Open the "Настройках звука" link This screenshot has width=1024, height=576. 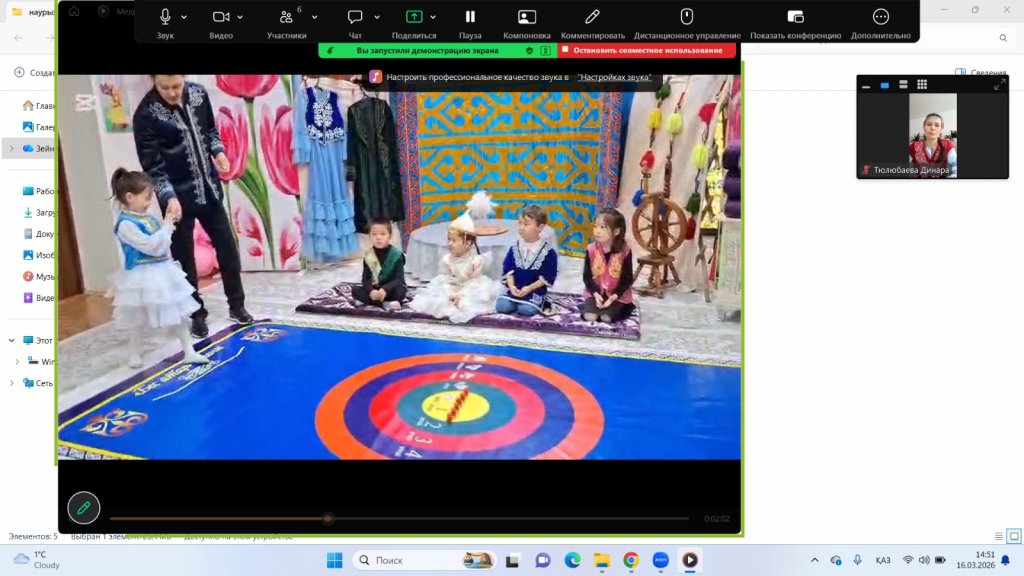614,77
